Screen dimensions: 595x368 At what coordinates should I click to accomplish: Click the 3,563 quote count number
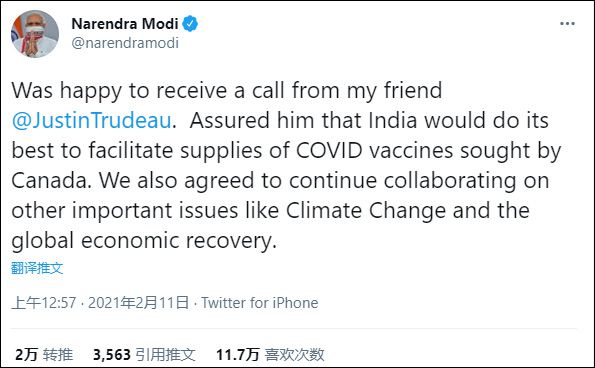click(x=112, y=355)
